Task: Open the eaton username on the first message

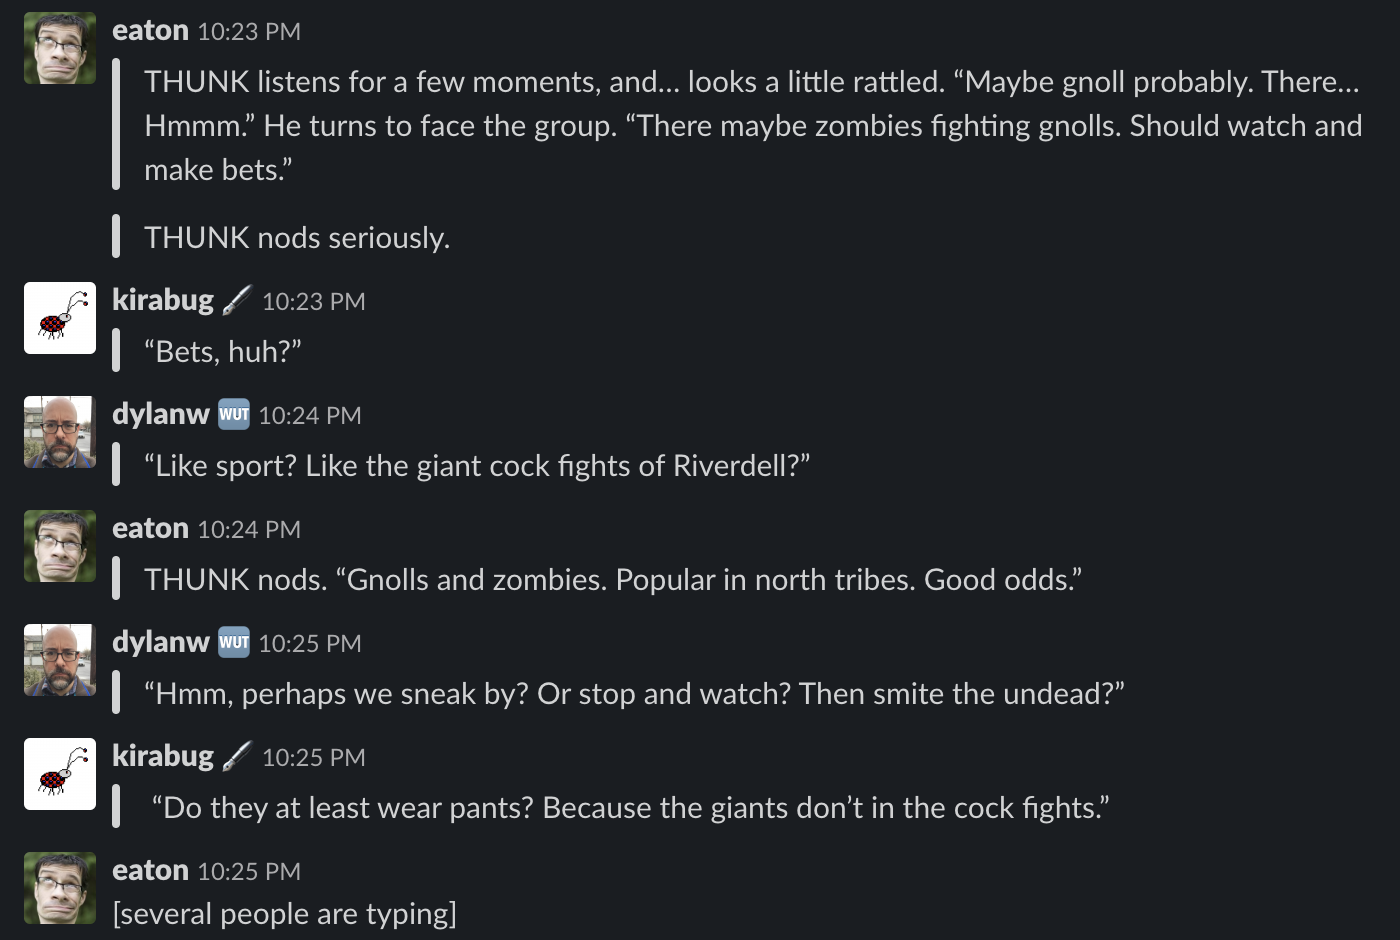Action: point(150,31)
